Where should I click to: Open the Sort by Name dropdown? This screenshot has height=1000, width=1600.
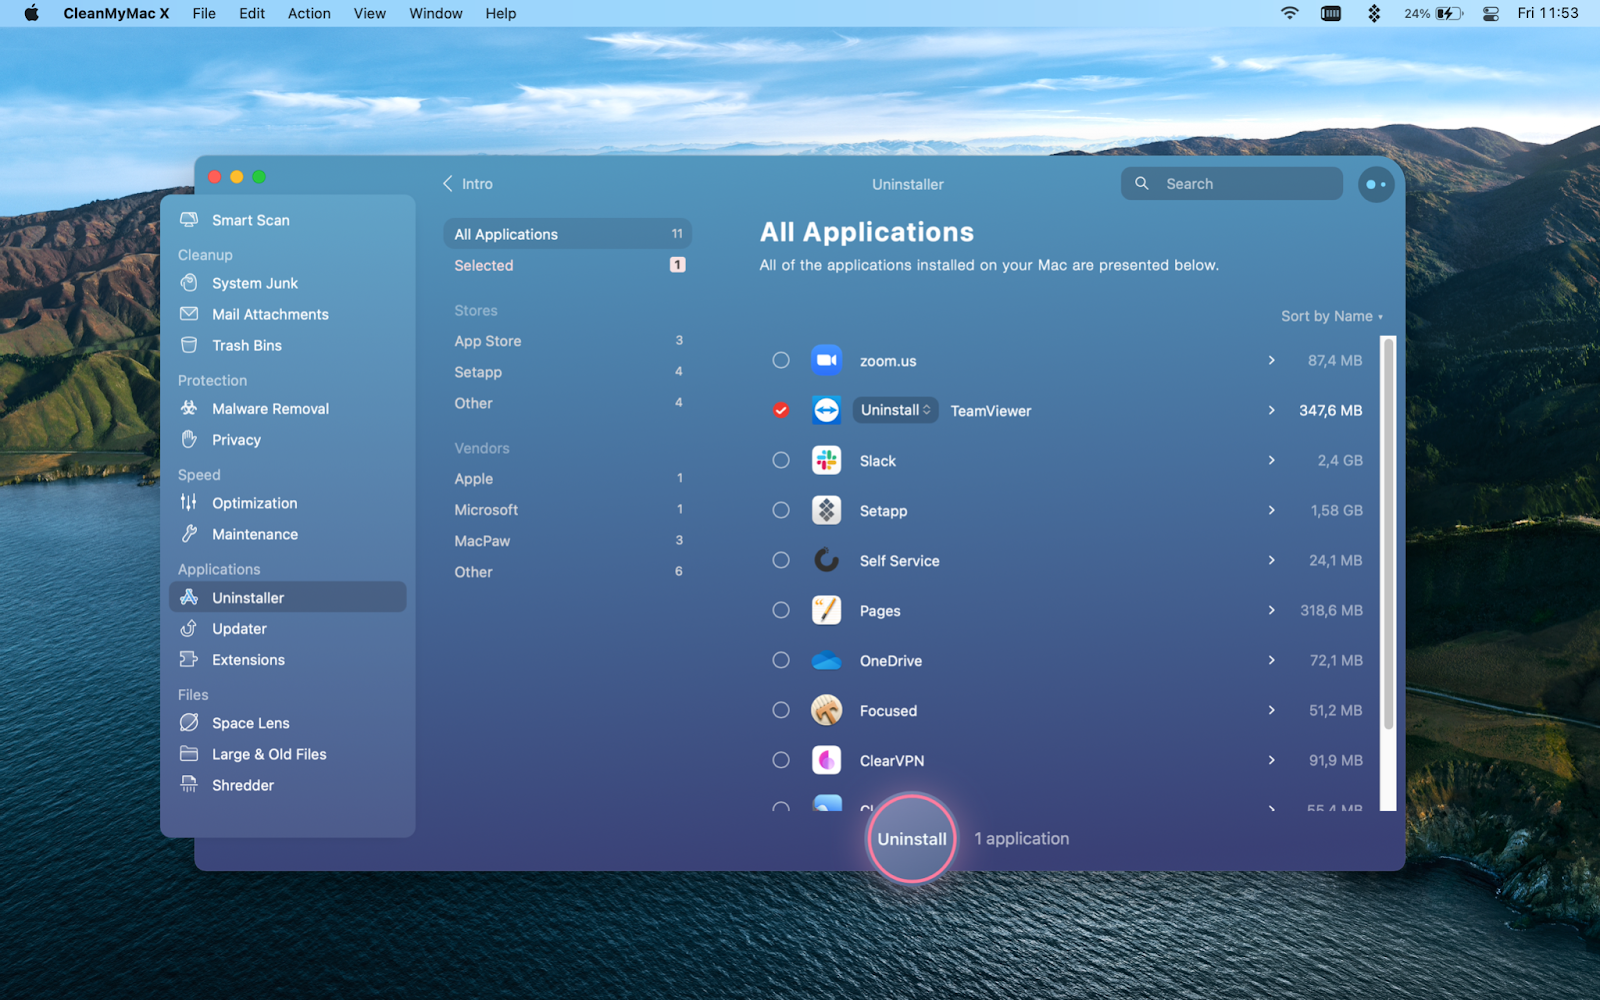click(x=1332, y=316)
